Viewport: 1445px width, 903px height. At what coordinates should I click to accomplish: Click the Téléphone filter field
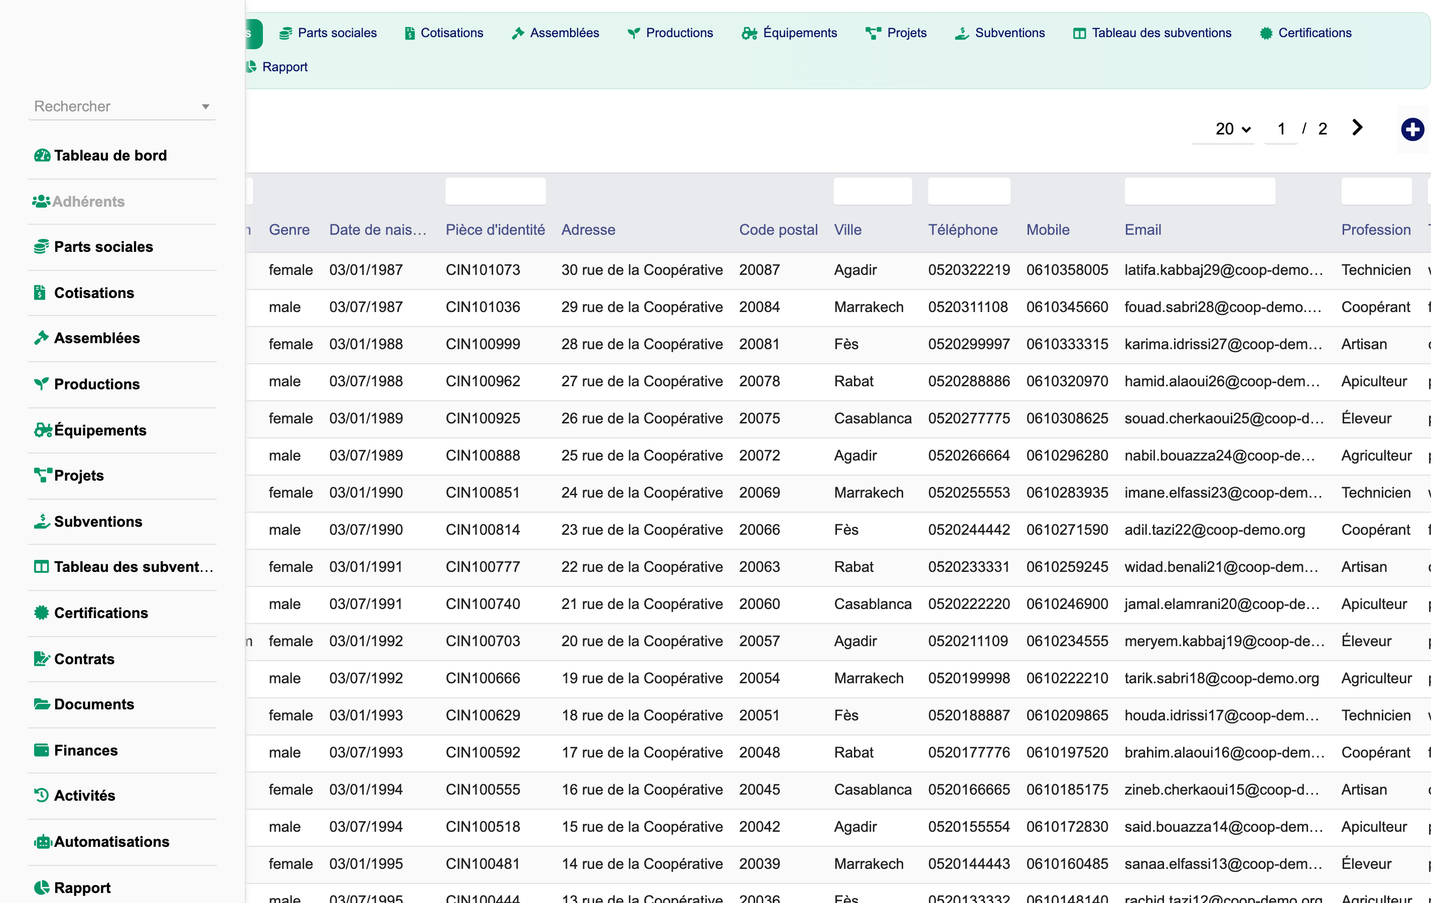point(969,191)
